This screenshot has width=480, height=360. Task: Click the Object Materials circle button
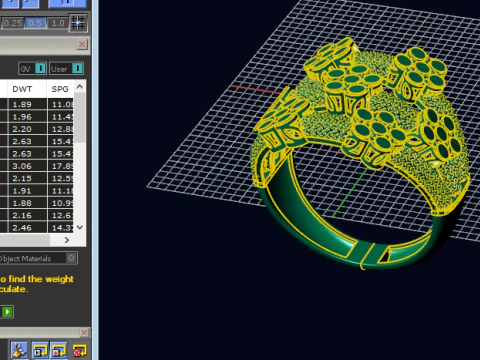pos(71,258)
